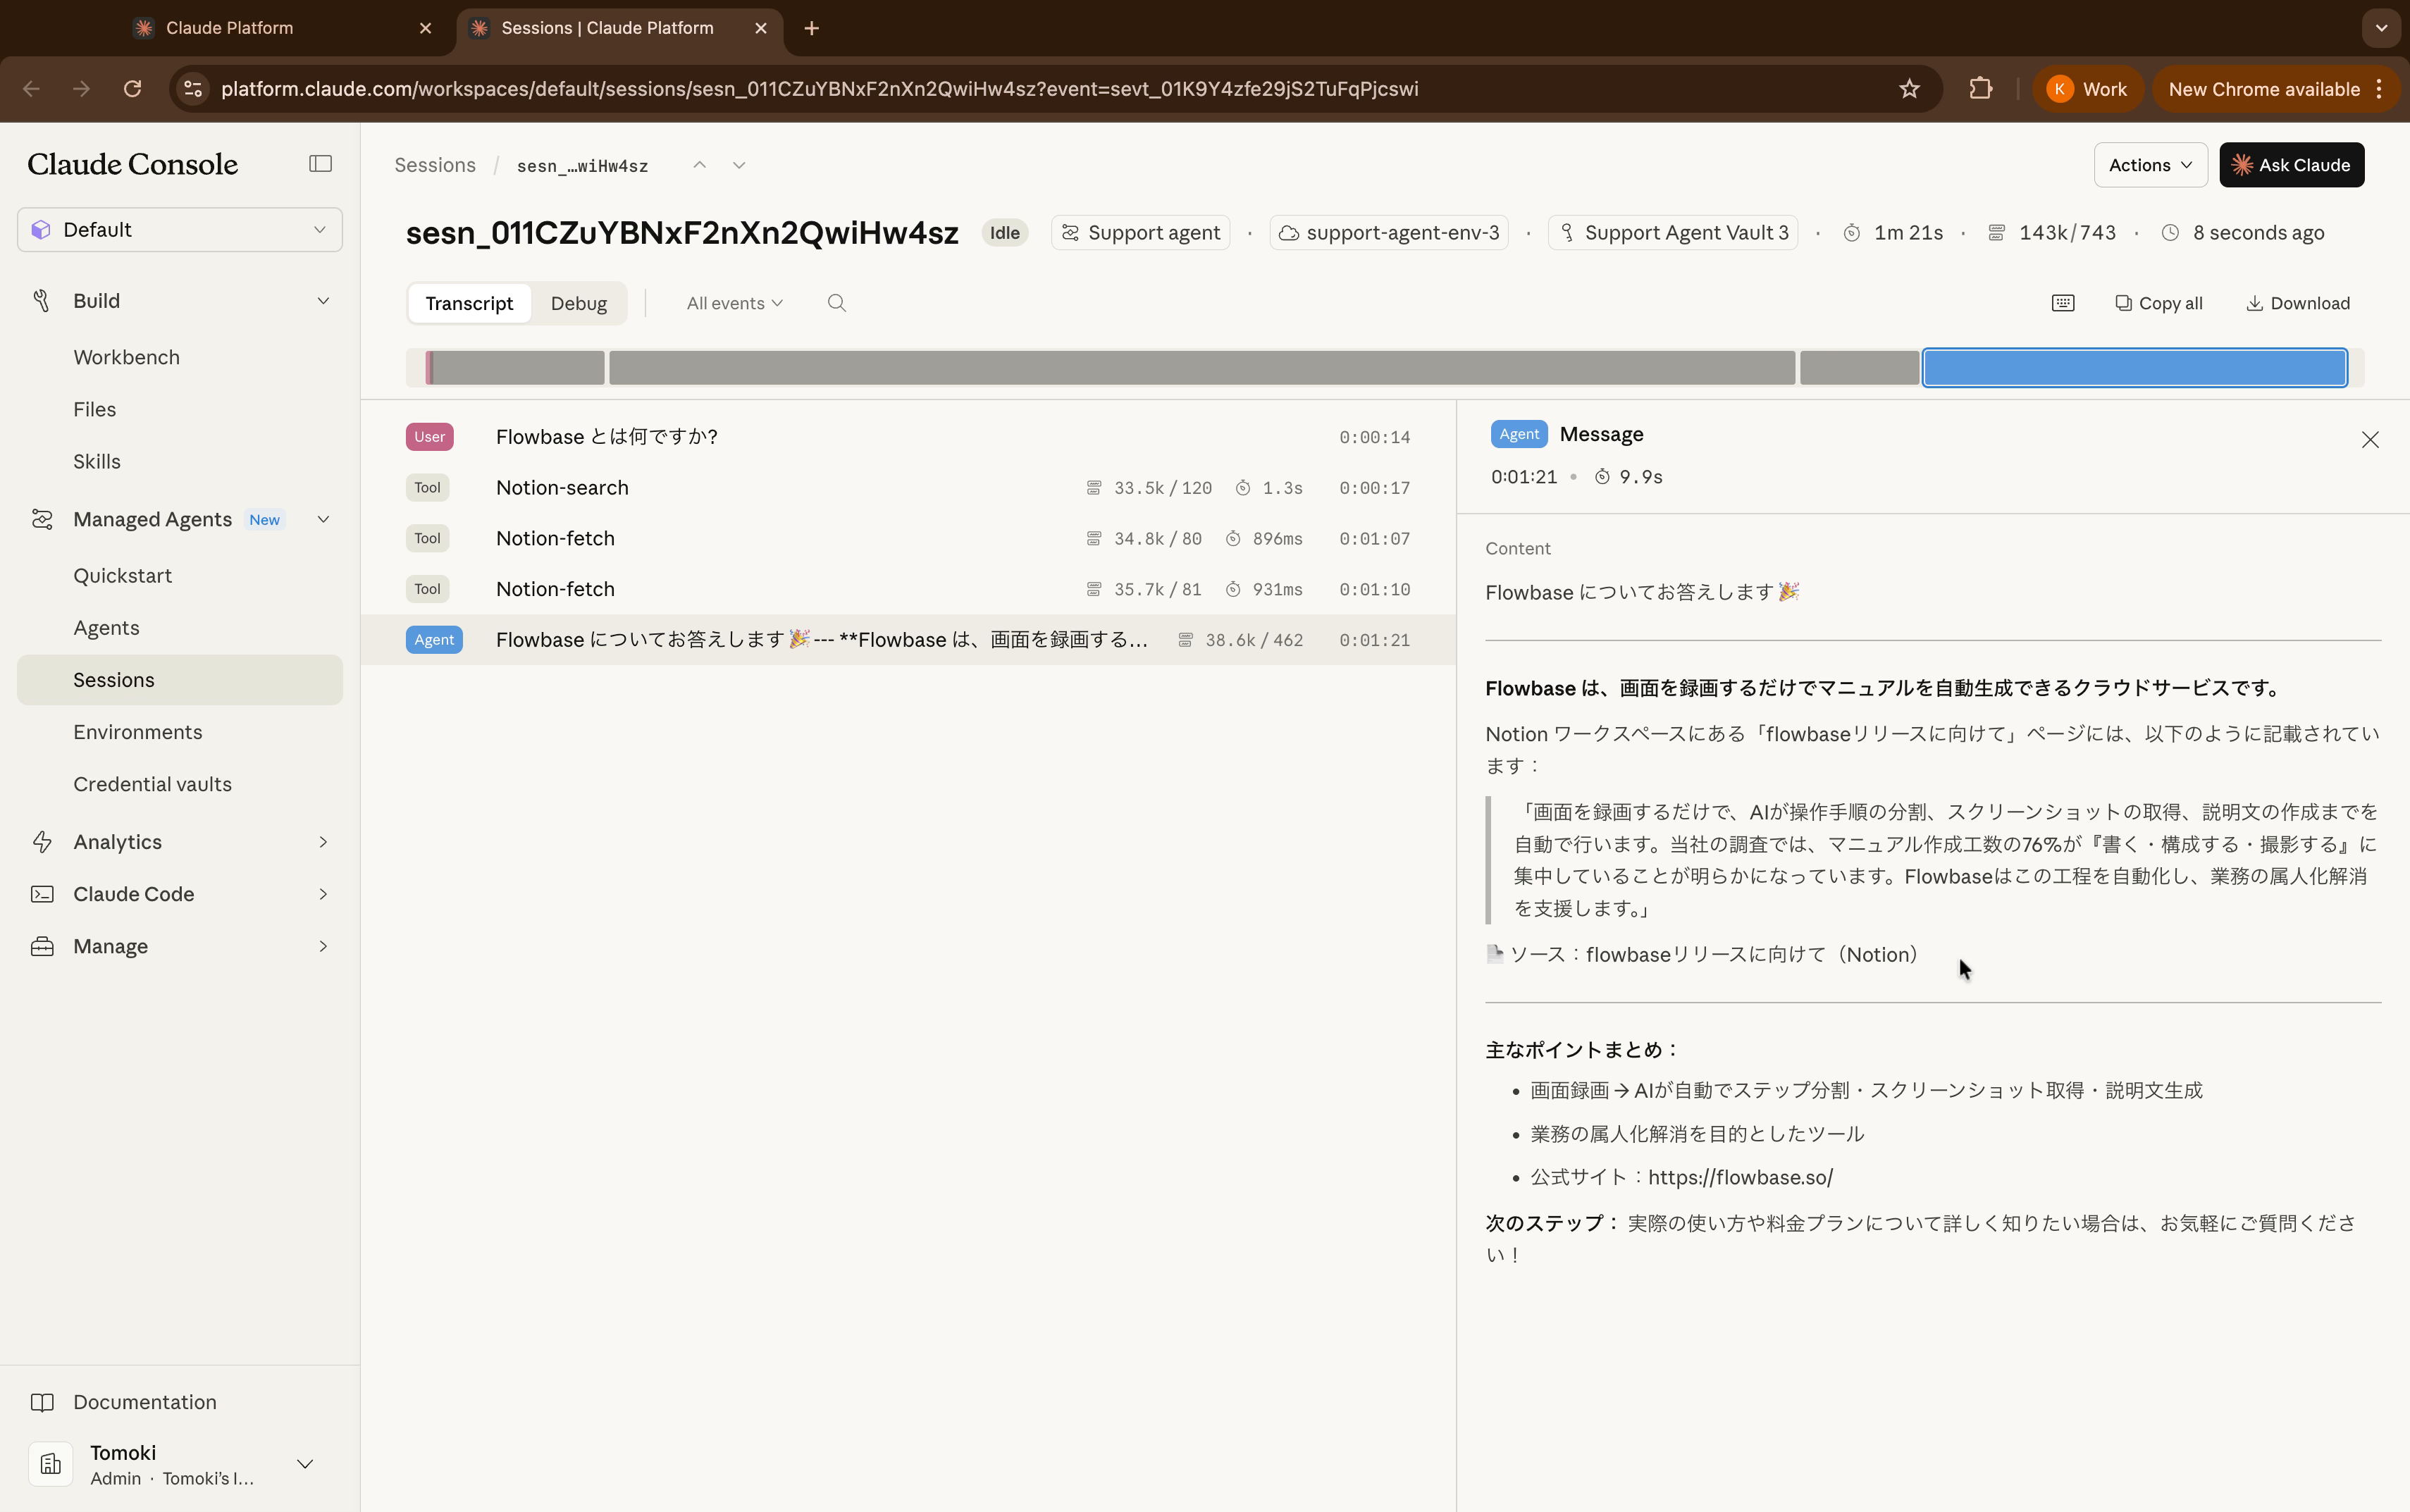Select the Notion-fetch row at 0:01:07
Screen dimensions: 2410x1512
908,539
